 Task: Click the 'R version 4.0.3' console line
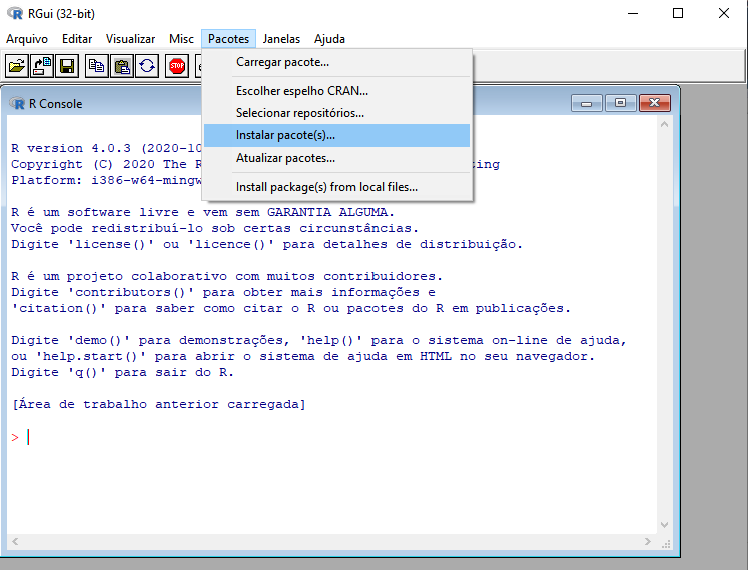click(106, 148)
